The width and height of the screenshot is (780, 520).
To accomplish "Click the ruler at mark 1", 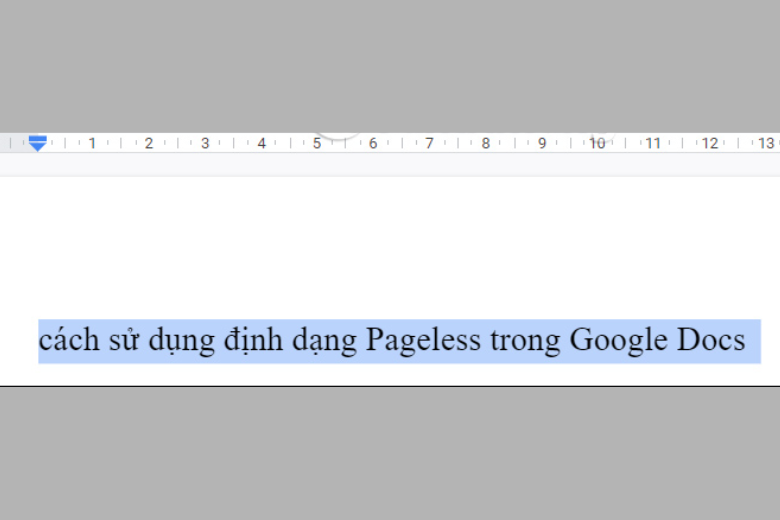I will point(92,143).
